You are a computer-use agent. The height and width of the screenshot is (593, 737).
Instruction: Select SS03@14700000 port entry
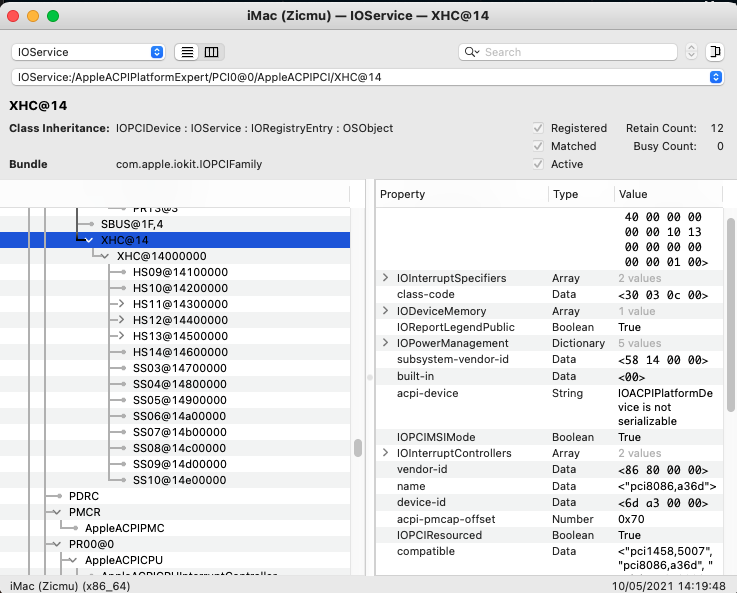tap(175, 368)
